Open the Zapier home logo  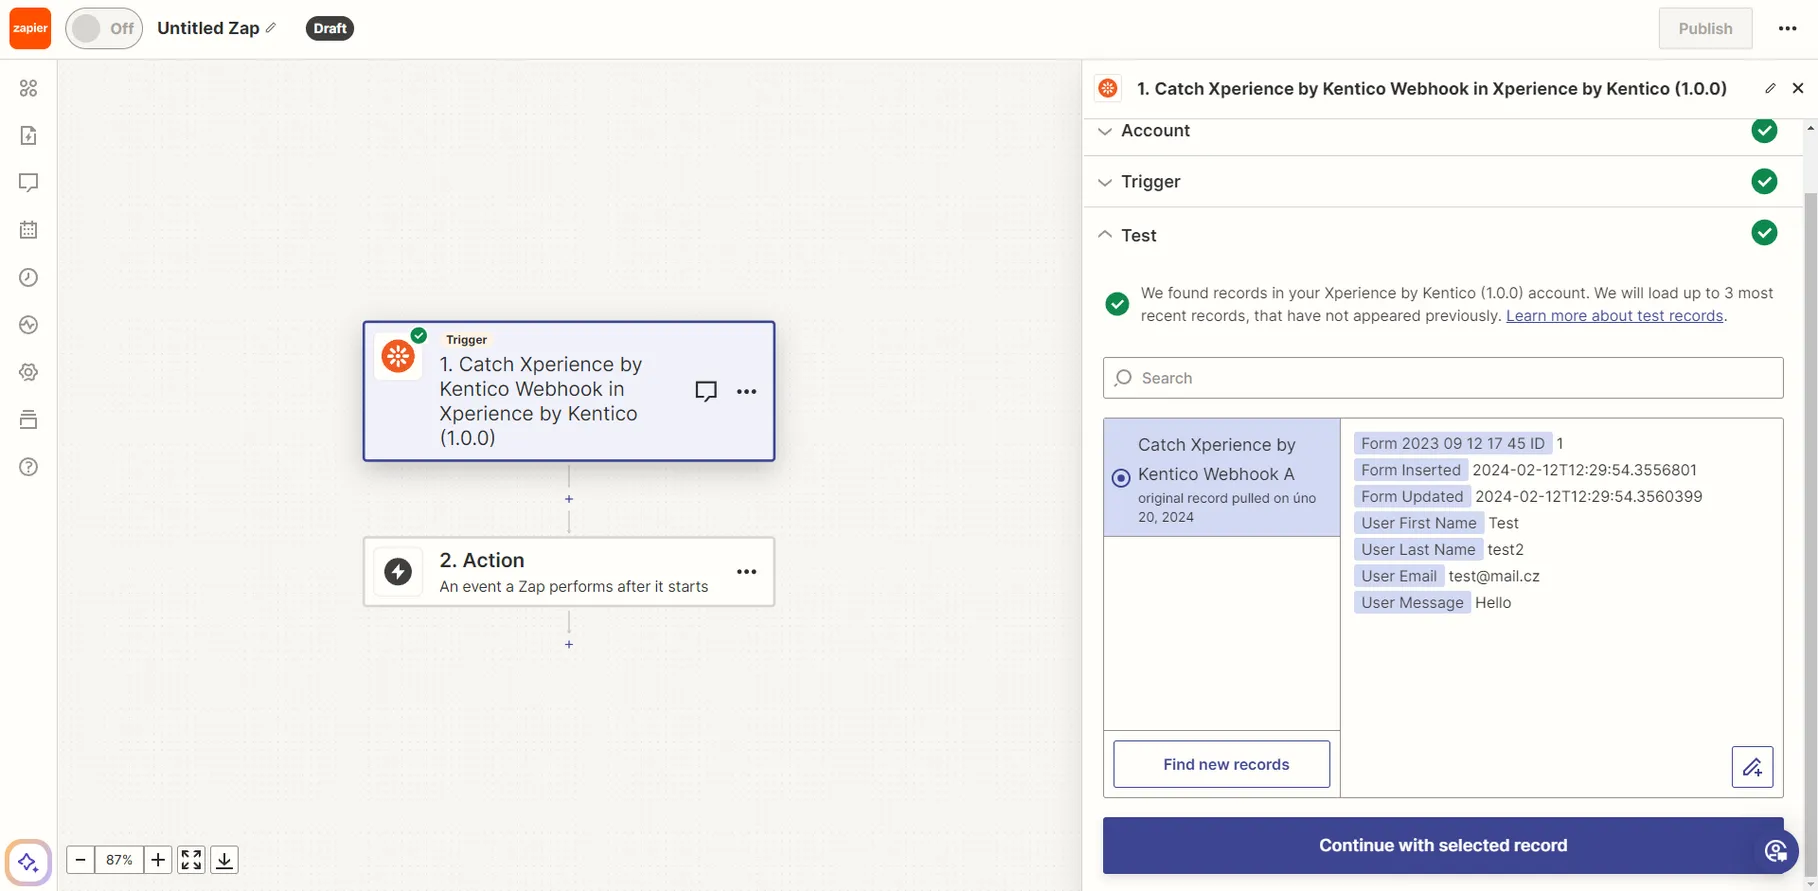point(30,28)
